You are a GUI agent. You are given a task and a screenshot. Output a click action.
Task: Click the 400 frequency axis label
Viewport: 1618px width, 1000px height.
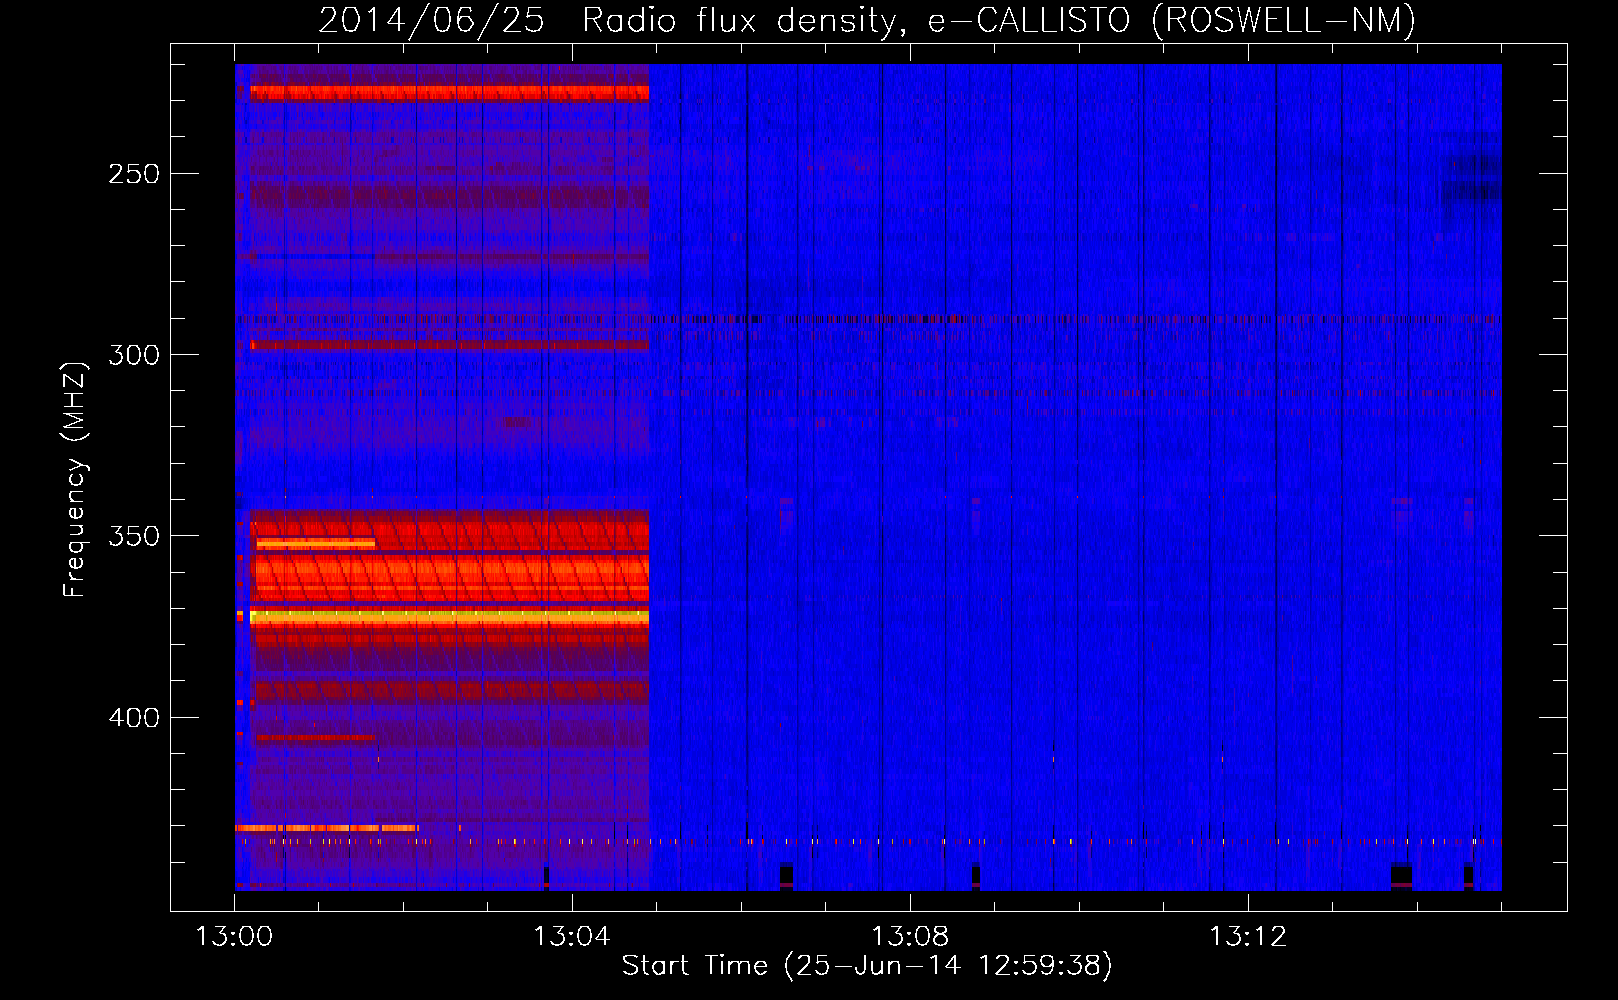134,718
